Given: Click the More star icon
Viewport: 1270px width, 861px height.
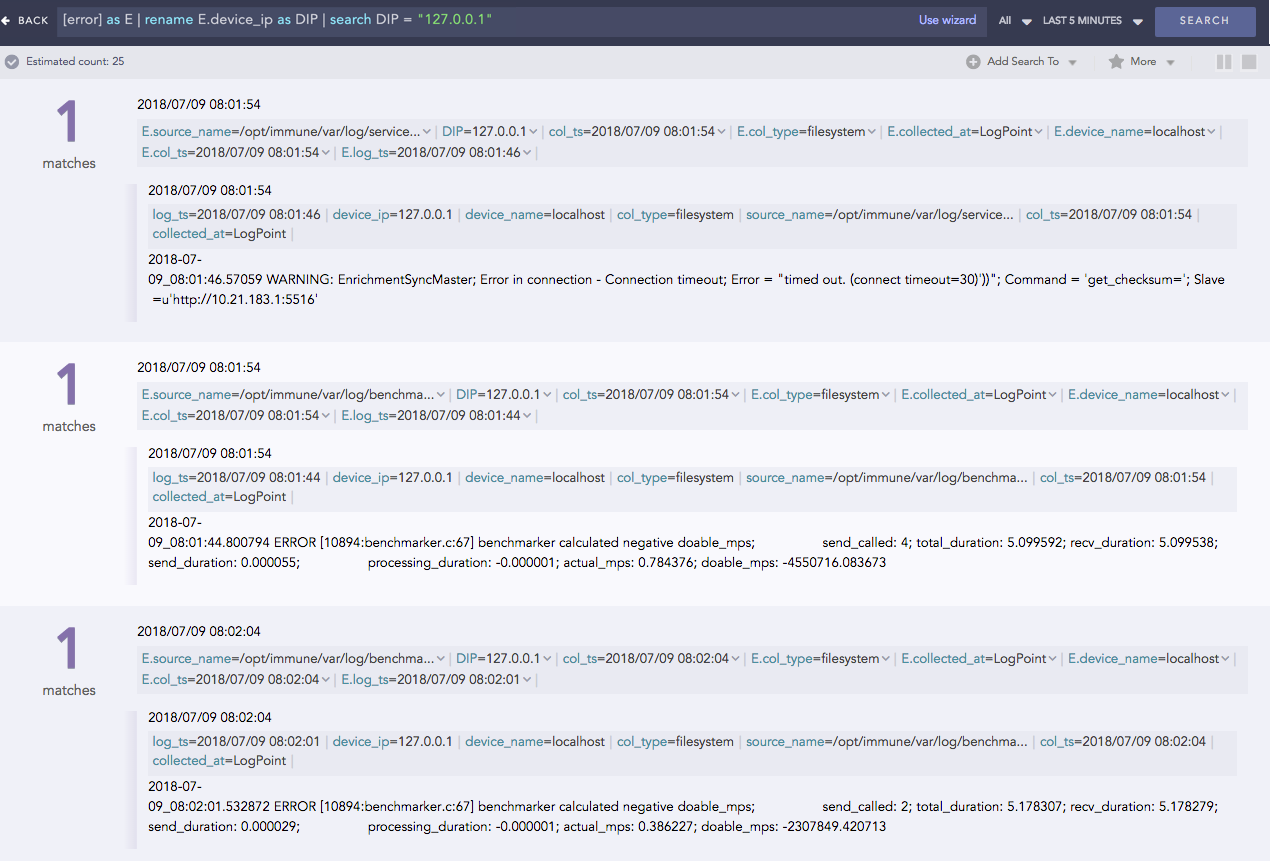Looking at the screenshot, I should [1117, 61].
